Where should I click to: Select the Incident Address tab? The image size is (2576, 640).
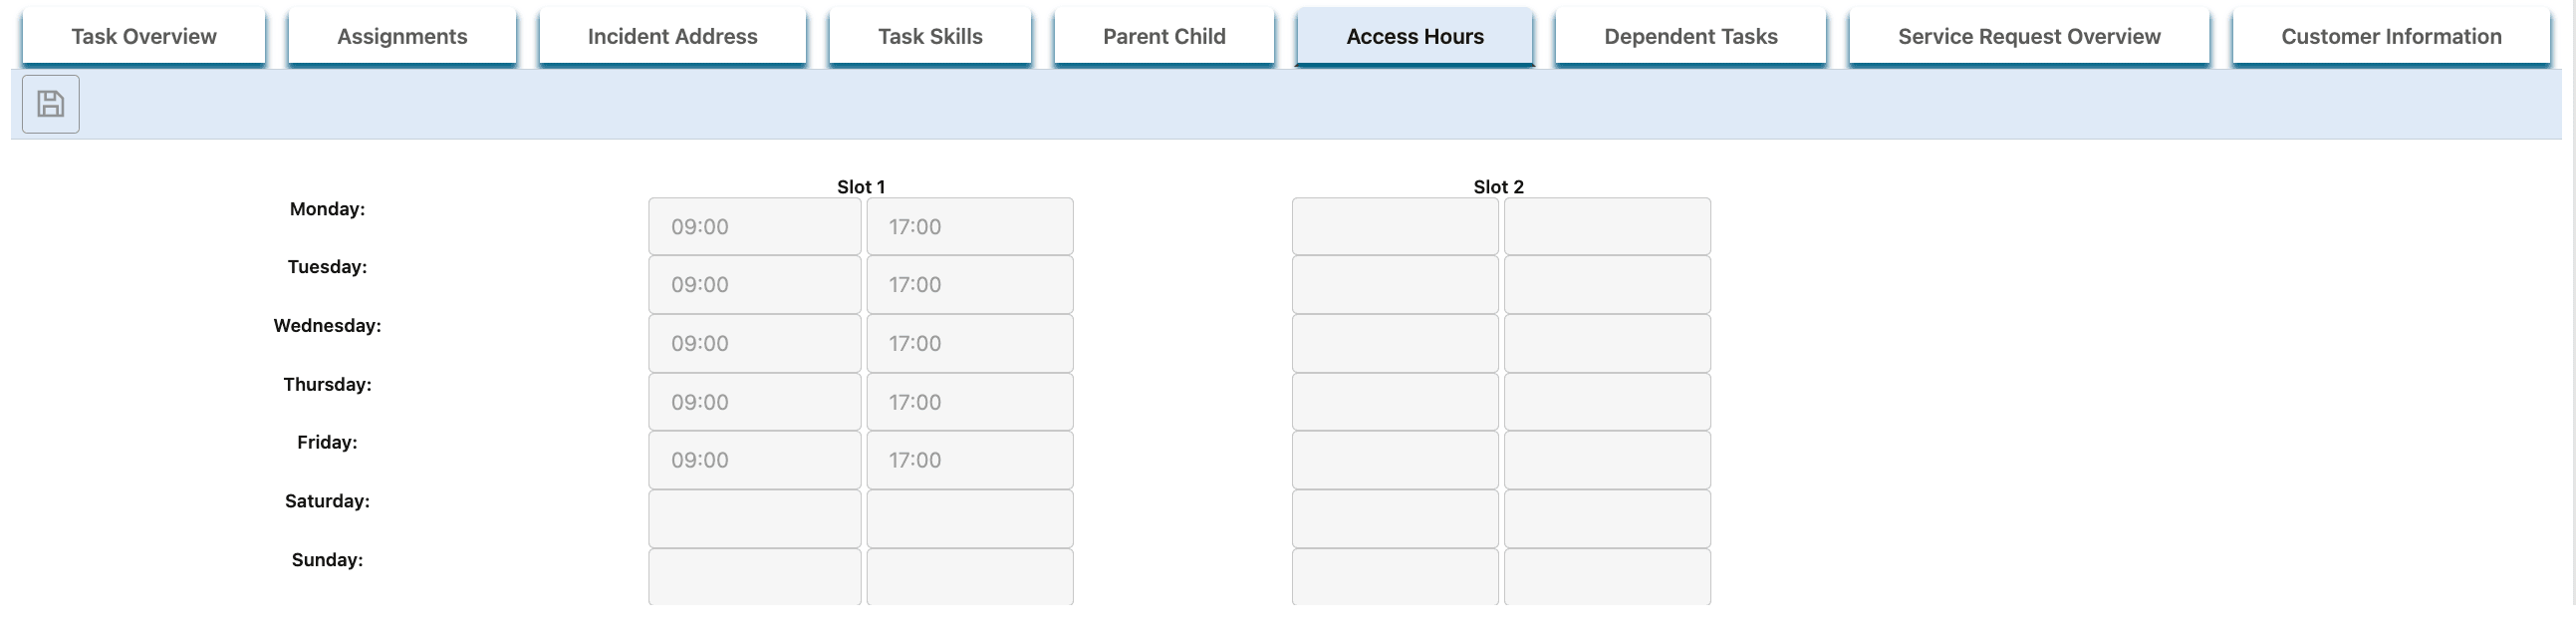pos(672,36)
